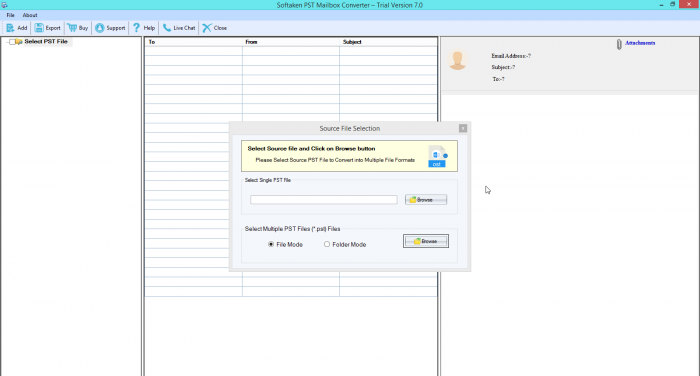Viewport: 700px width, 376px height.
Task: Click the 'To' column header
Action: (x=193, y=42)
